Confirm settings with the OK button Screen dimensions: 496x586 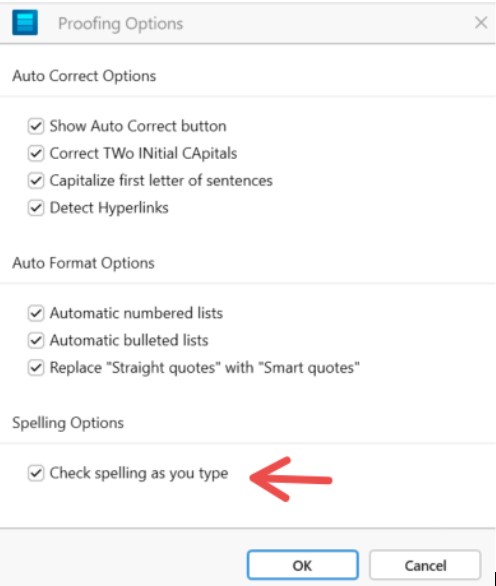coord(302,565)
